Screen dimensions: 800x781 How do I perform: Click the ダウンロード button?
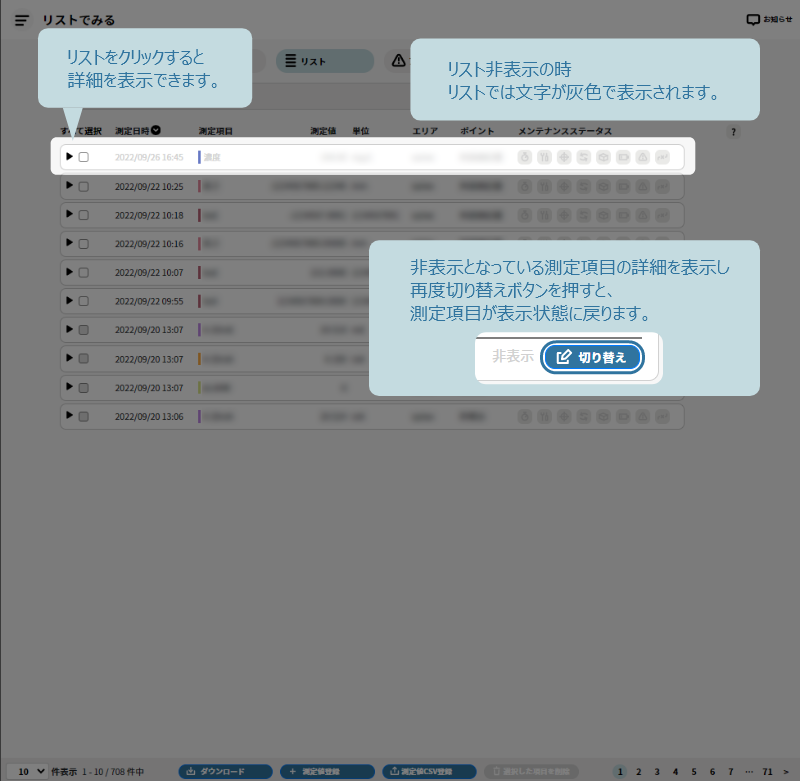(226, 771)
